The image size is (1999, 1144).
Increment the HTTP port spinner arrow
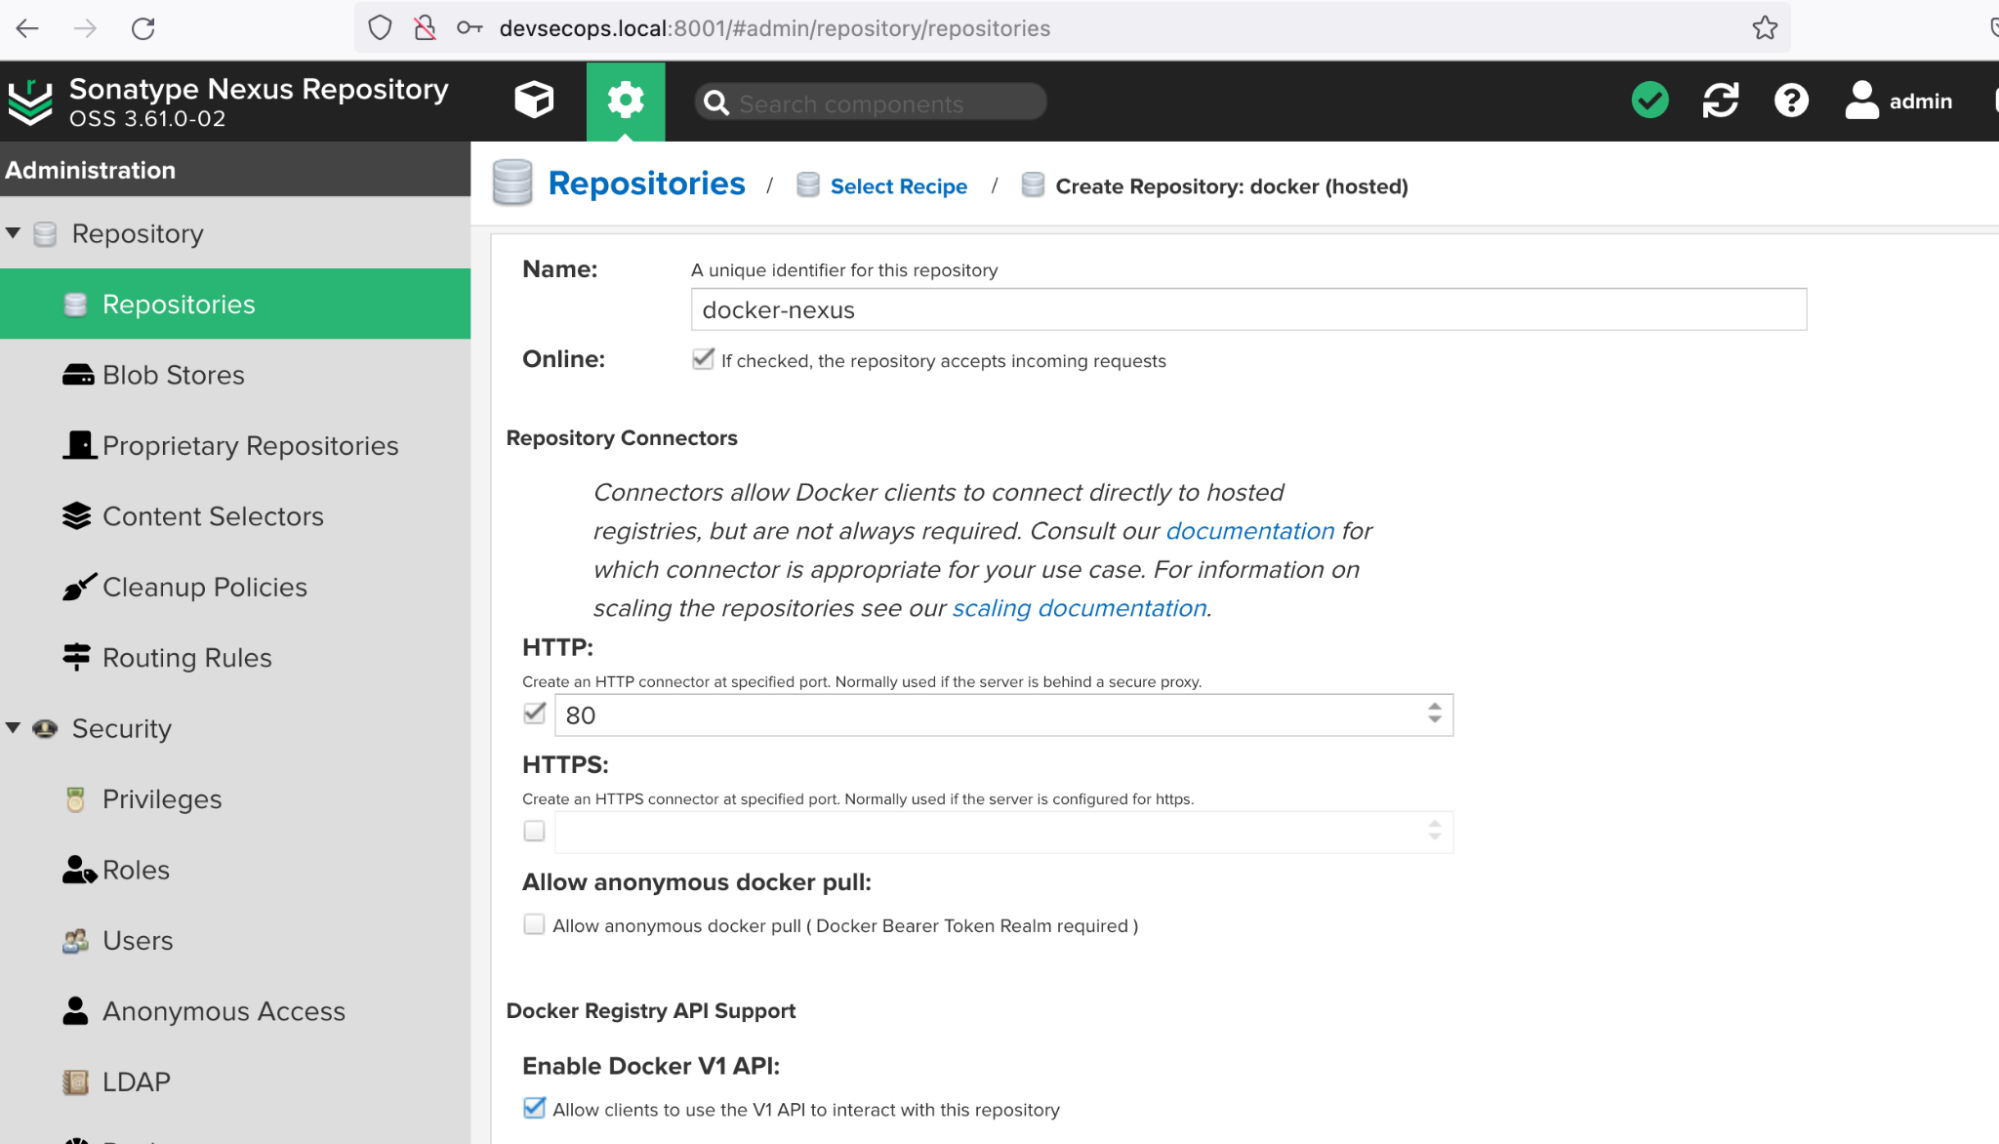[1434, 706]
